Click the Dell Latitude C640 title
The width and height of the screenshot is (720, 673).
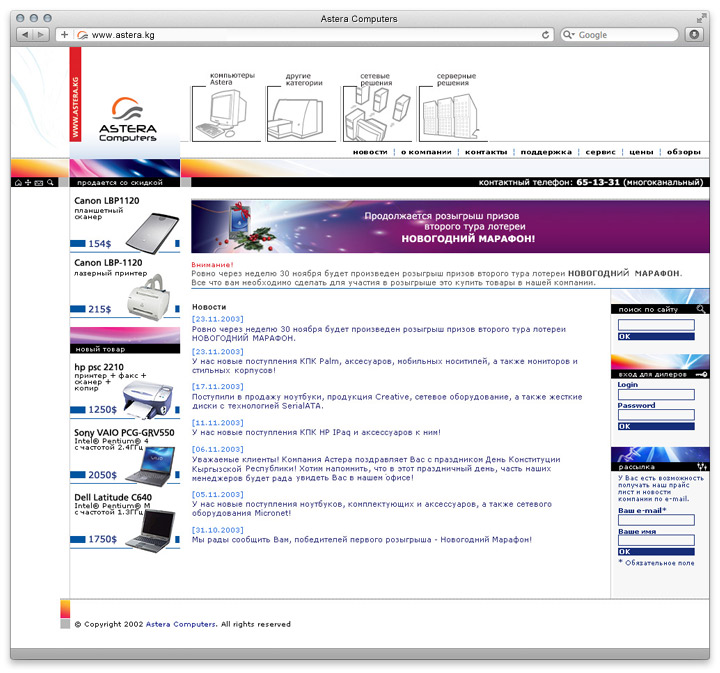tap(113, 498)
